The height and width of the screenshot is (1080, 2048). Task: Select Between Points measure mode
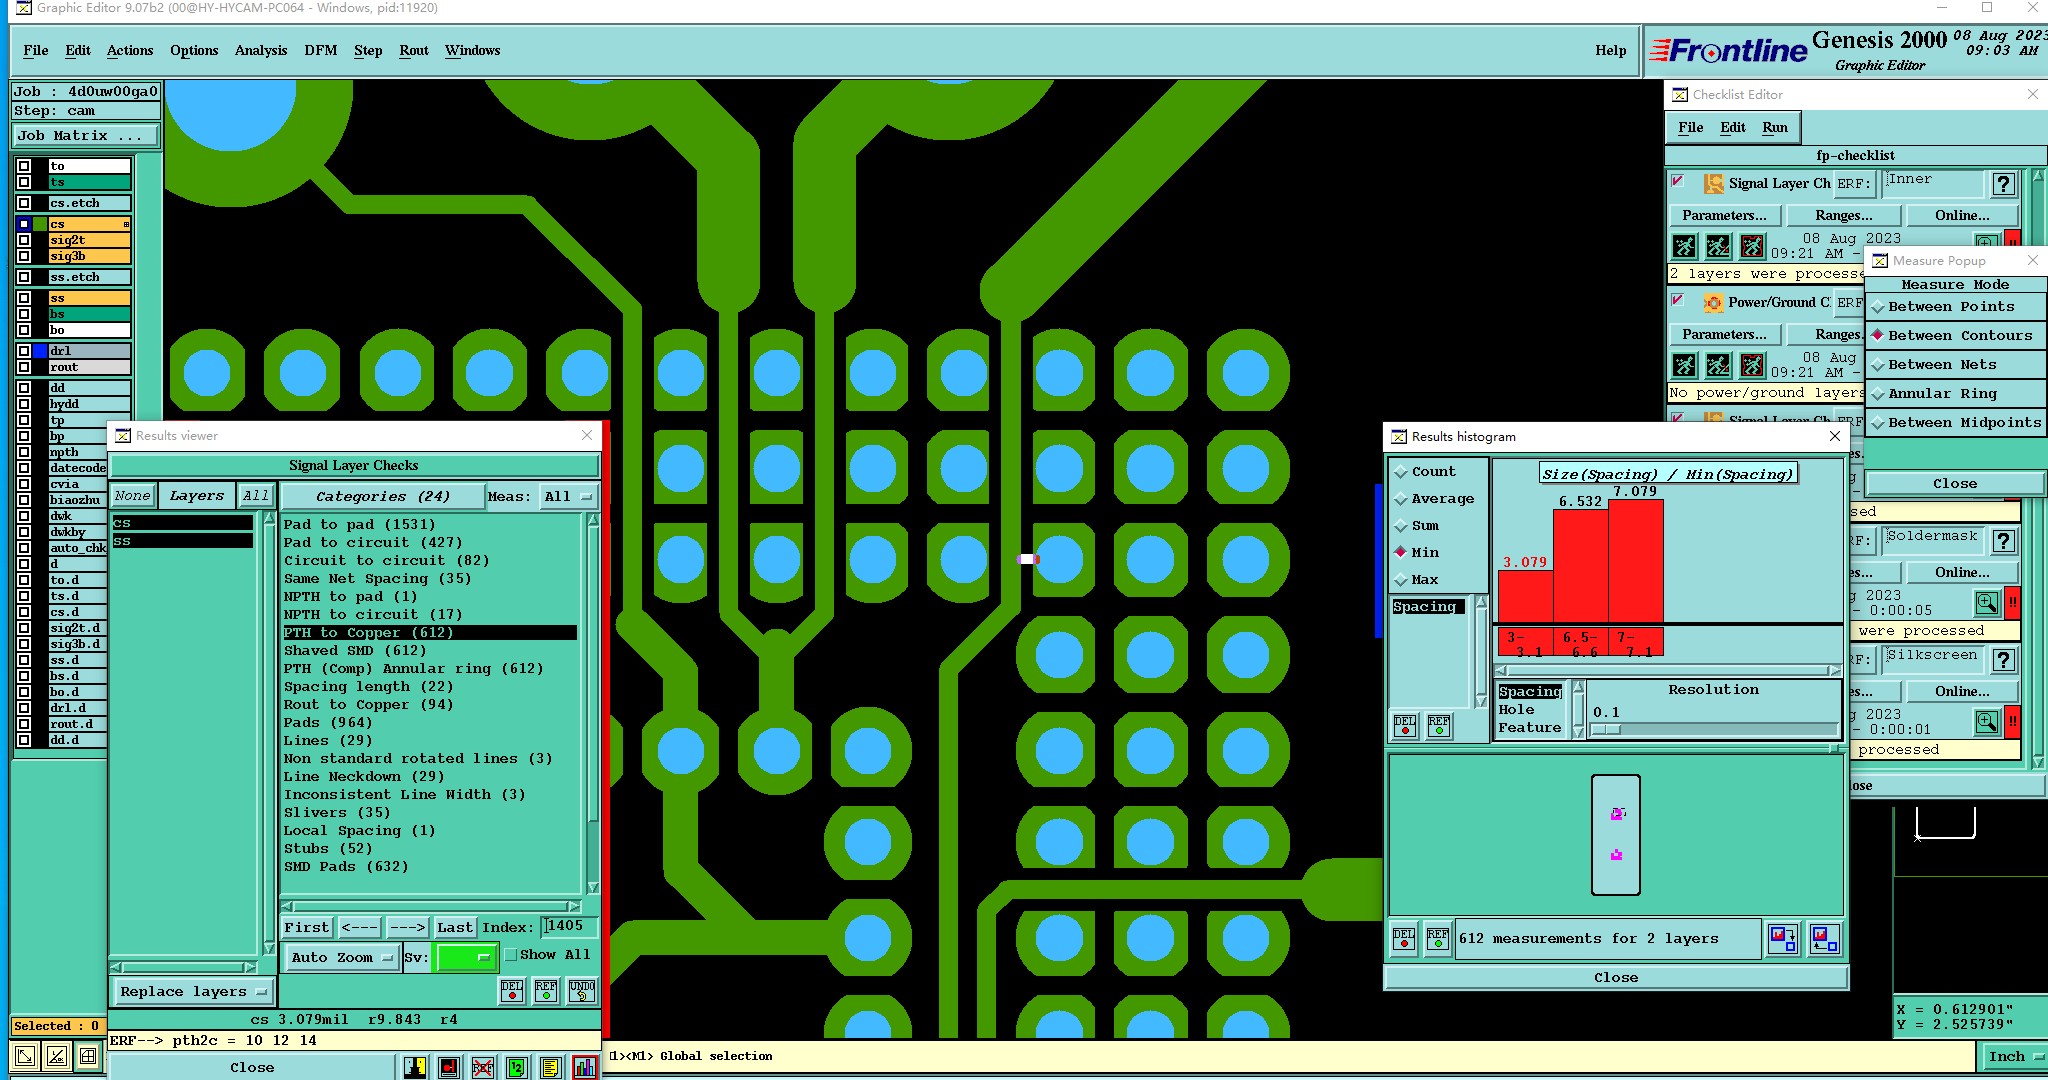click(1954, 307)
